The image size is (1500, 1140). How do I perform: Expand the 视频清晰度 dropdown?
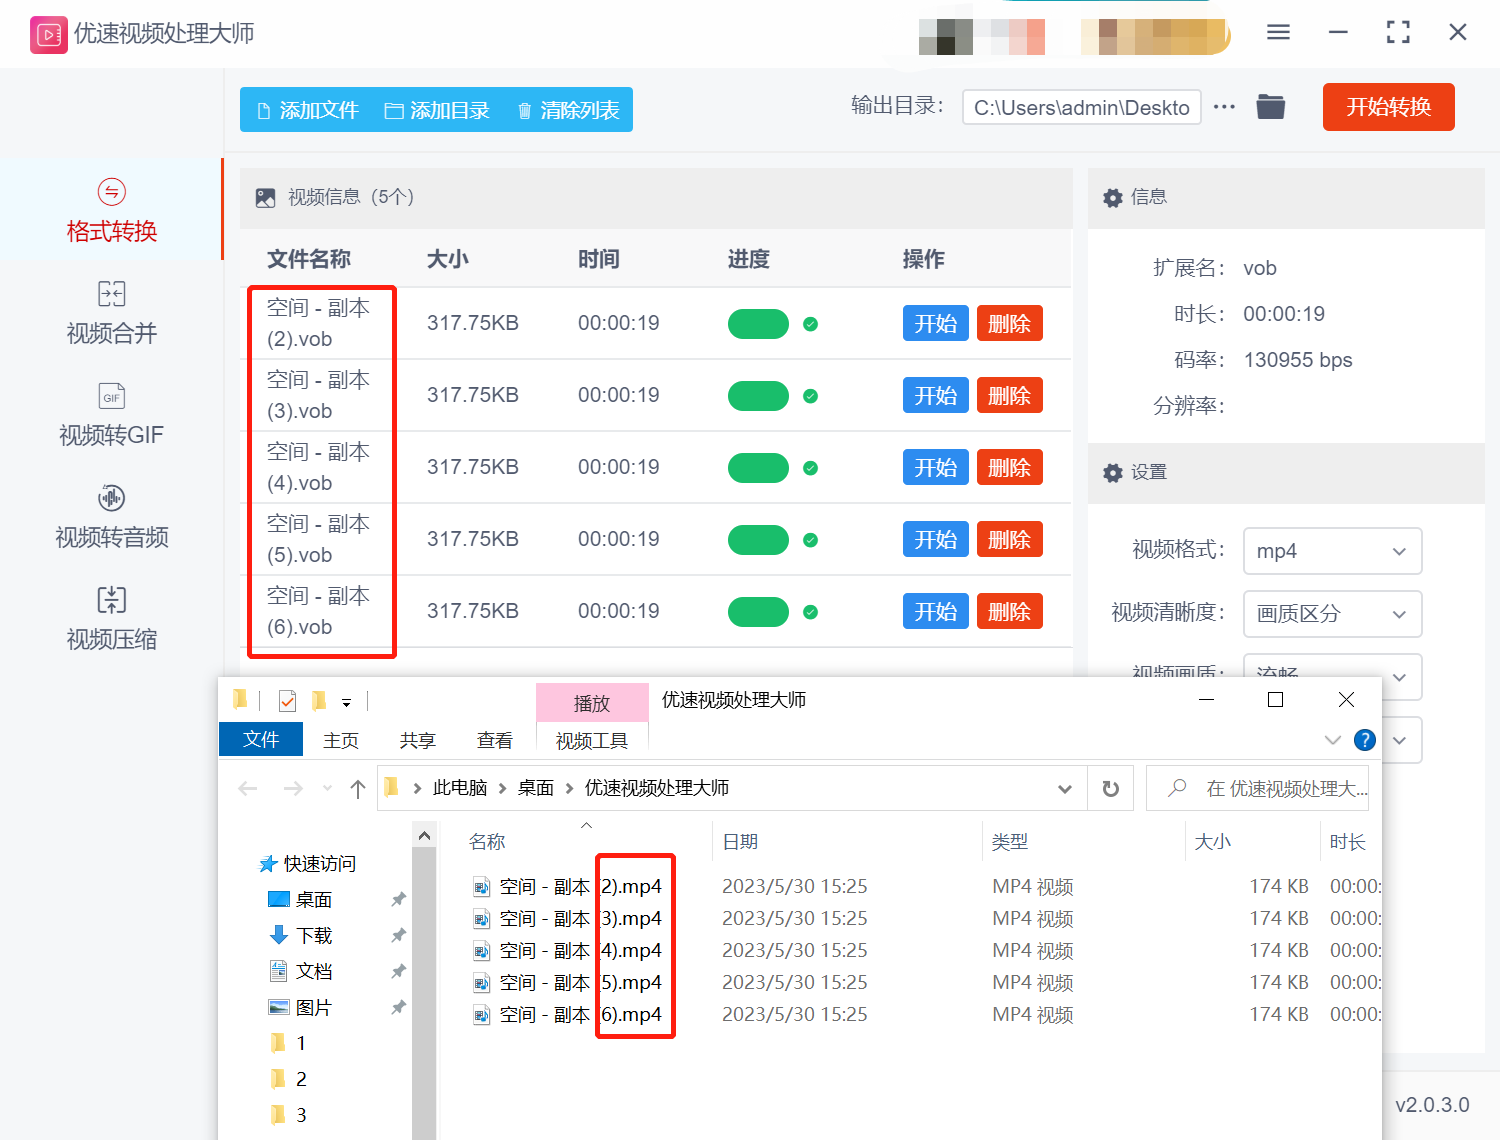tap(1332, 613)
